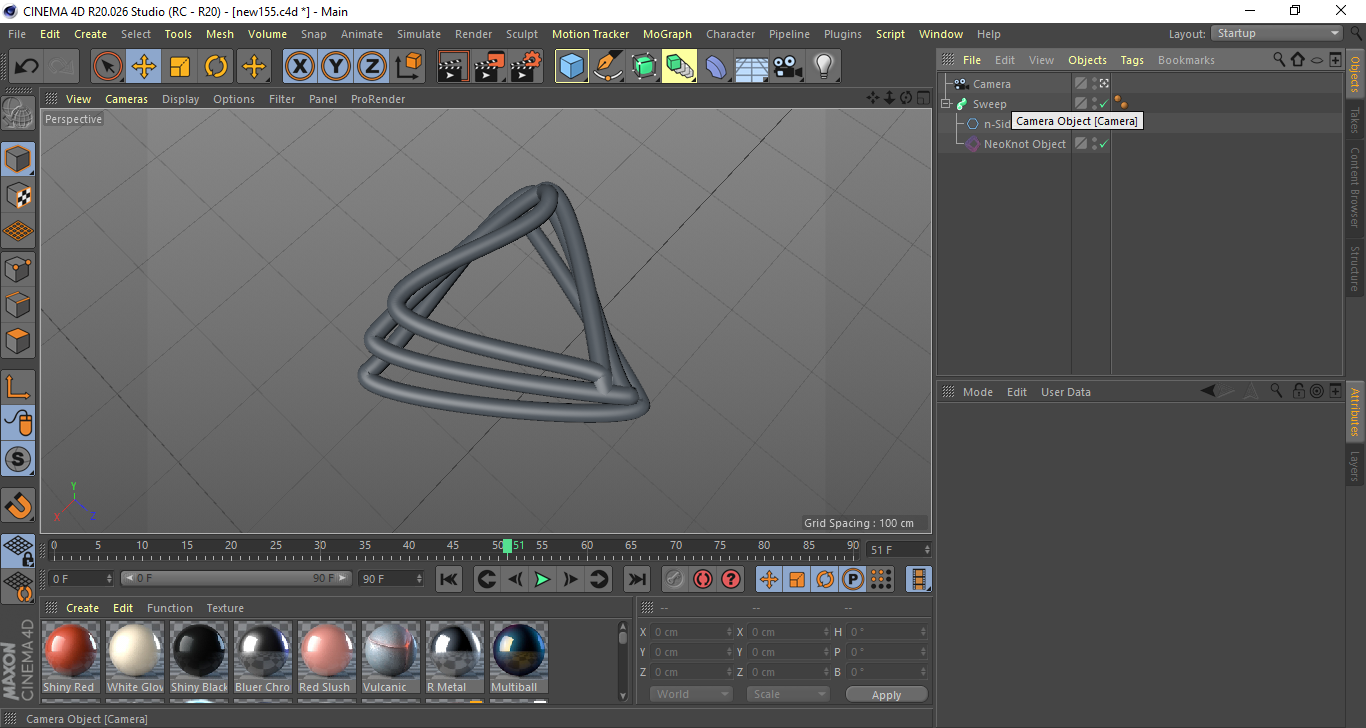Add a Cube primitive object

(572, 67)
